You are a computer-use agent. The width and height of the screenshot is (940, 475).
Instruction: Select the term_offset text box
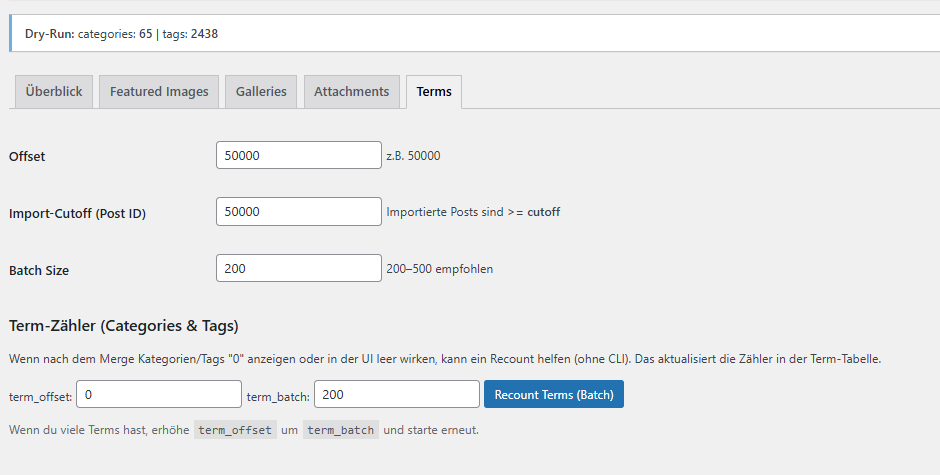coord(158,395)
